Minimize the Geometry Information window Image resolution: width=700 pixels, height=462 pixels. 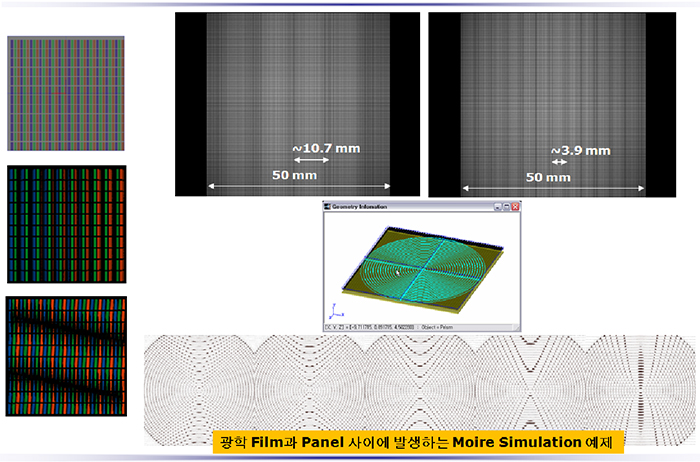point(495,207)
